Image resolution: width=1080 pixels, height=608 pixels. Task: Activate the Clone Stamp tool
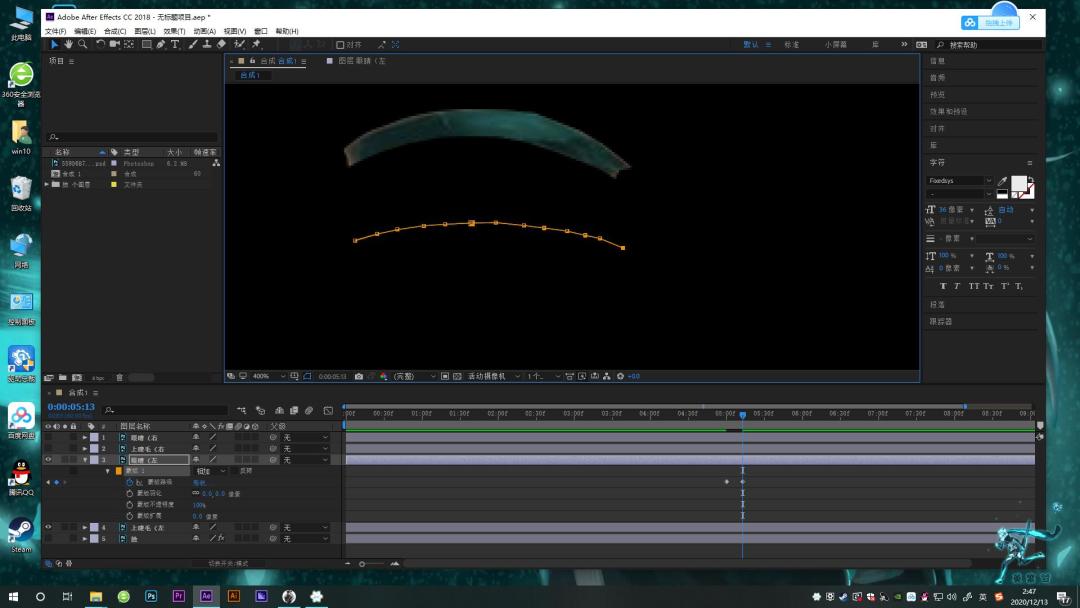coord(207,44)
